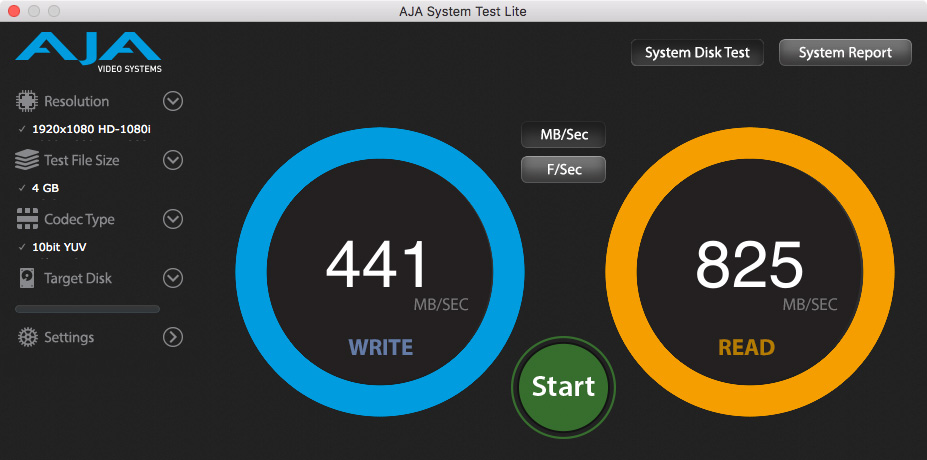Viewport: 927px width, 460px height.
Task: Open the System Disk Test view
Action: tap(697, 53)
